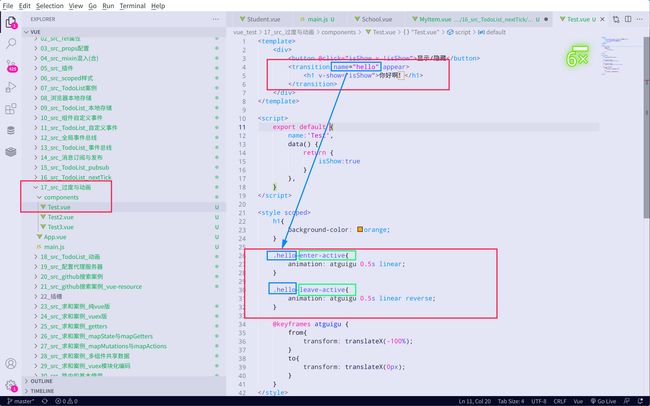Change CRLF end of line sequence

(560, 401)
